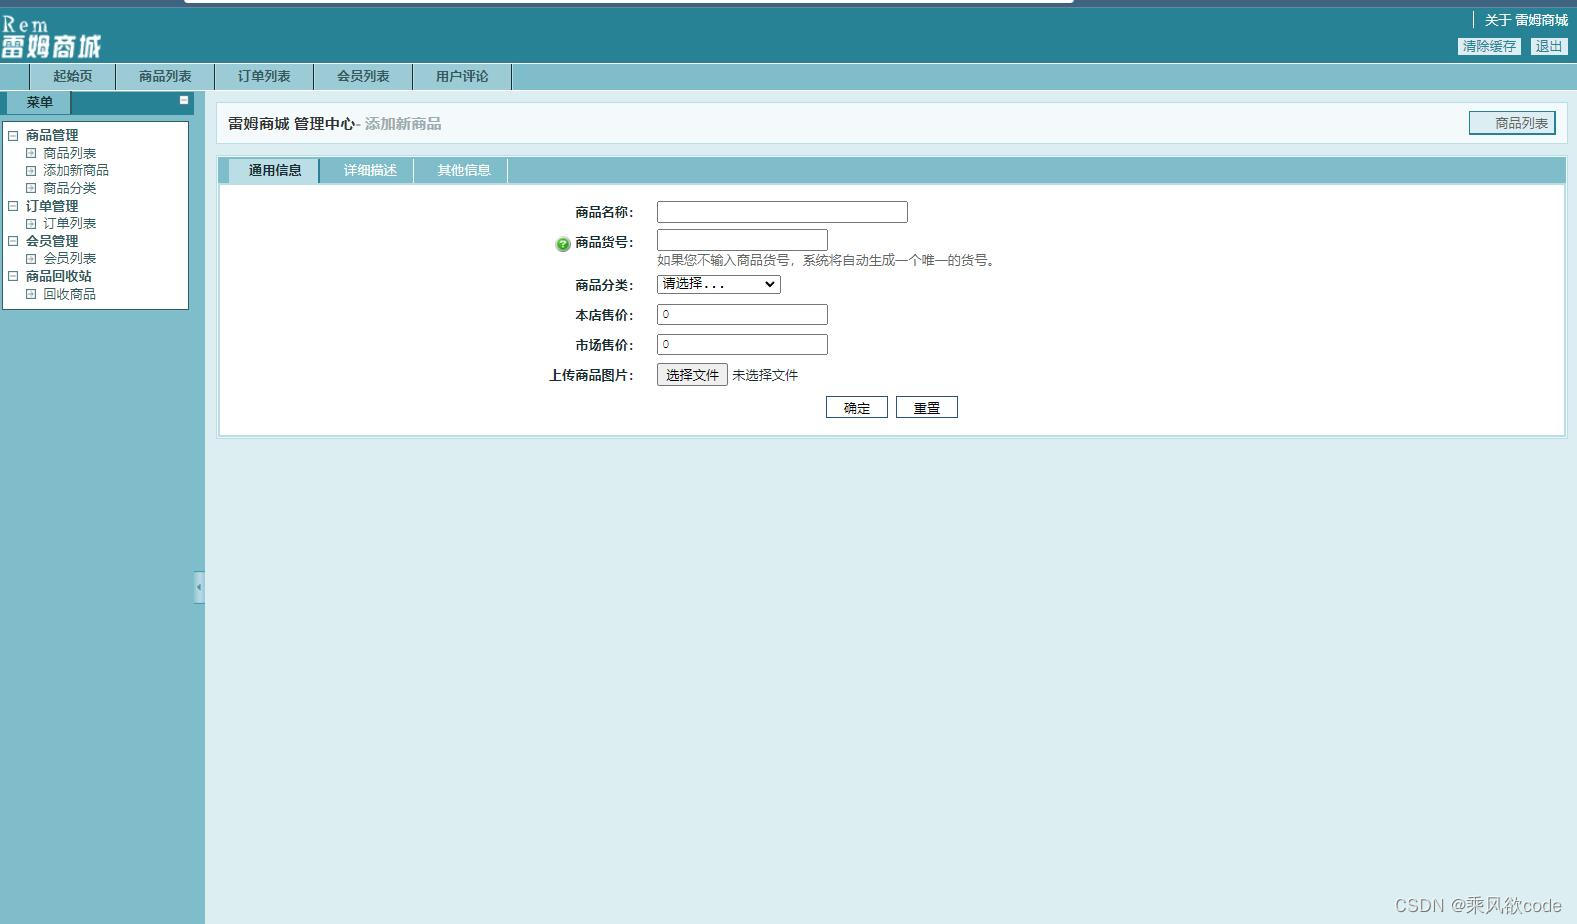Screen dimensions: 1577x924
Task: Click the 选择文件 upload button
Action: (692, 375)
